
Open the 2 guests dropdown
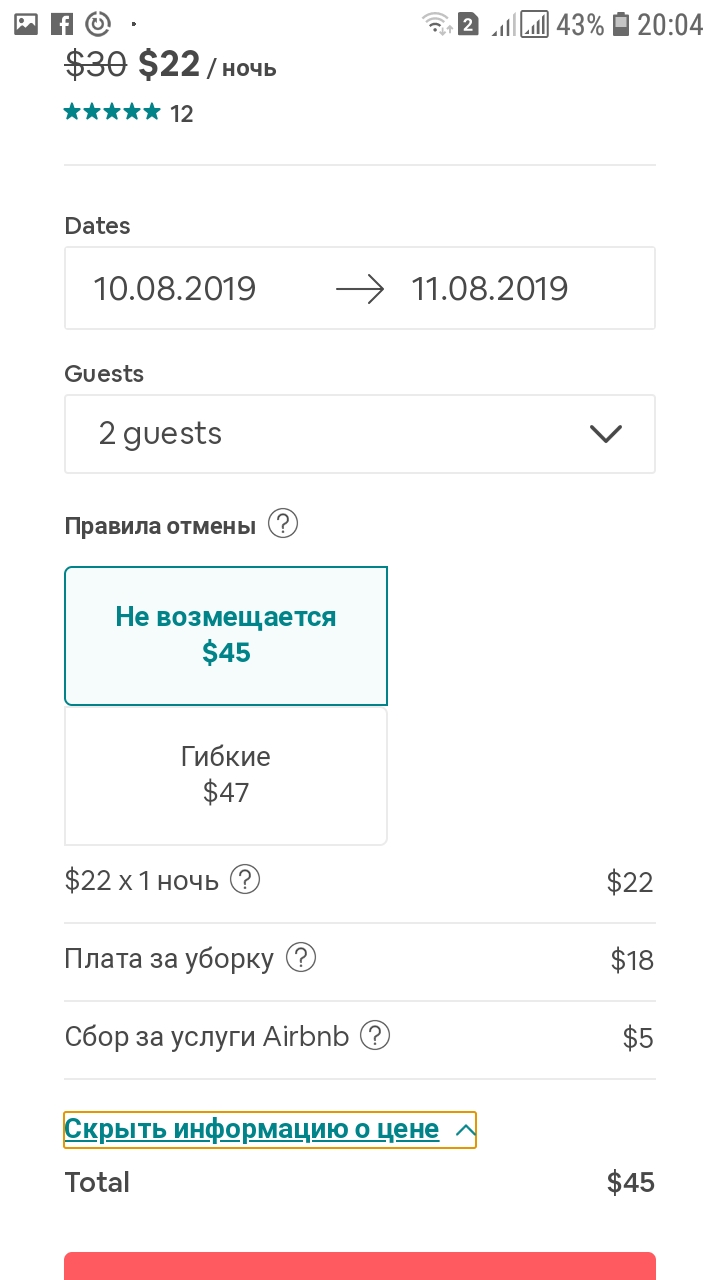pos(360,434)
